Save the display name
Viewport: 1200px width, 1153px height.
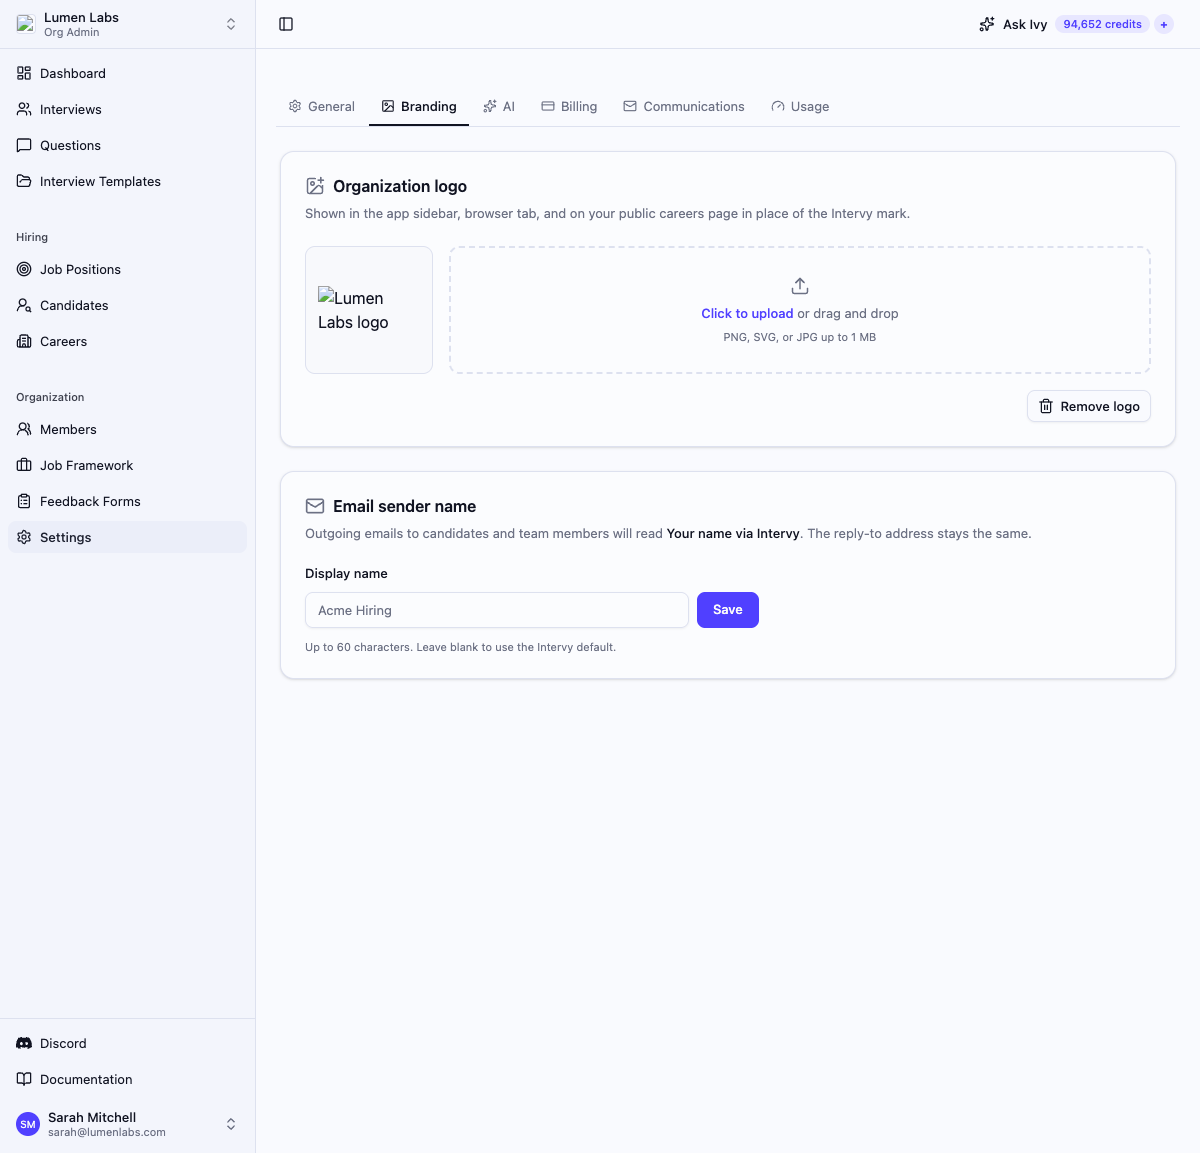(x=728, y=610)
